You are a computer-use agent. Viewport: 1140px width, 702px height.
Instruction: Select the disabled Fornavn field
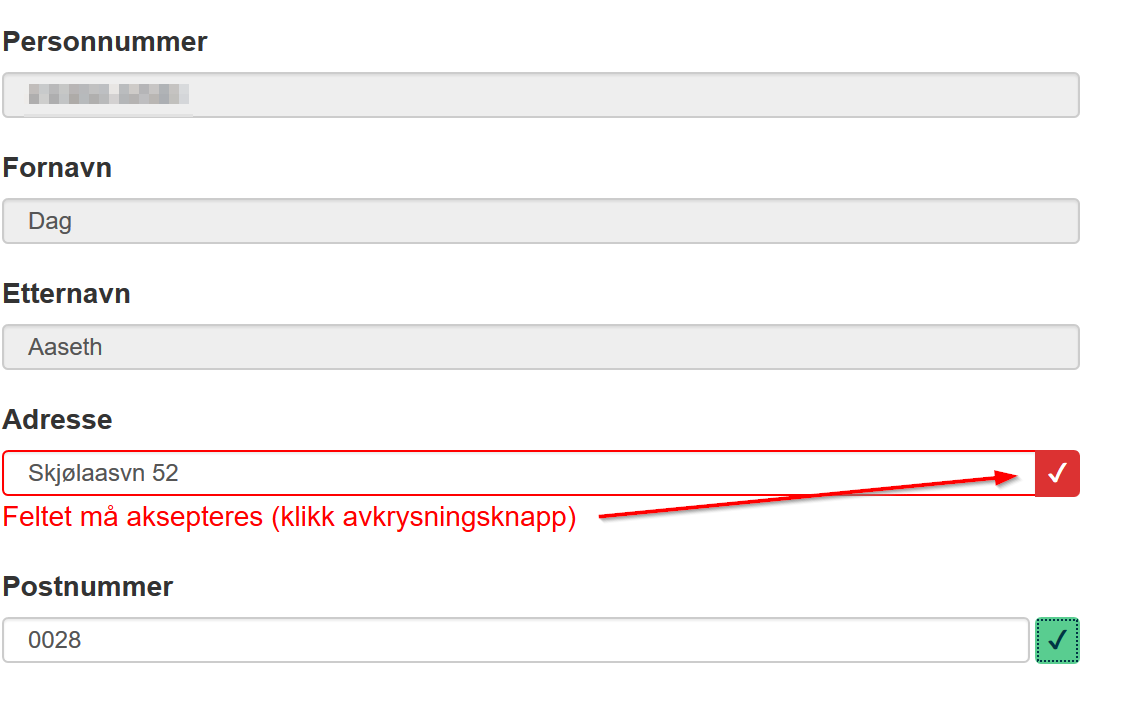coord(541,221)
